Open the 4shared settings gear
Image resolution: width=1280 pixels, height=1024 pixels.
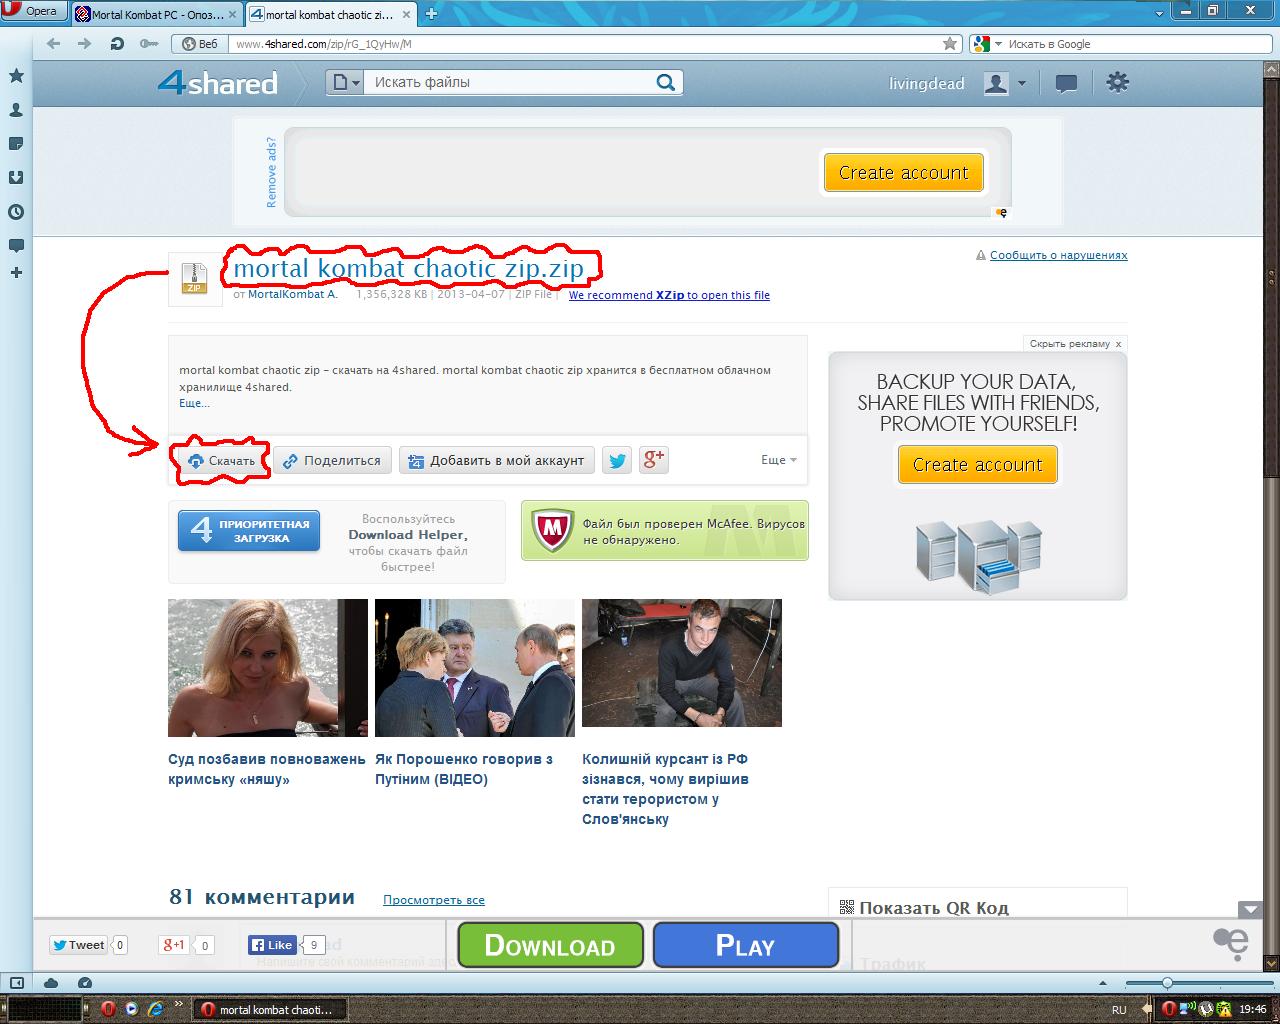point(1118,83)
